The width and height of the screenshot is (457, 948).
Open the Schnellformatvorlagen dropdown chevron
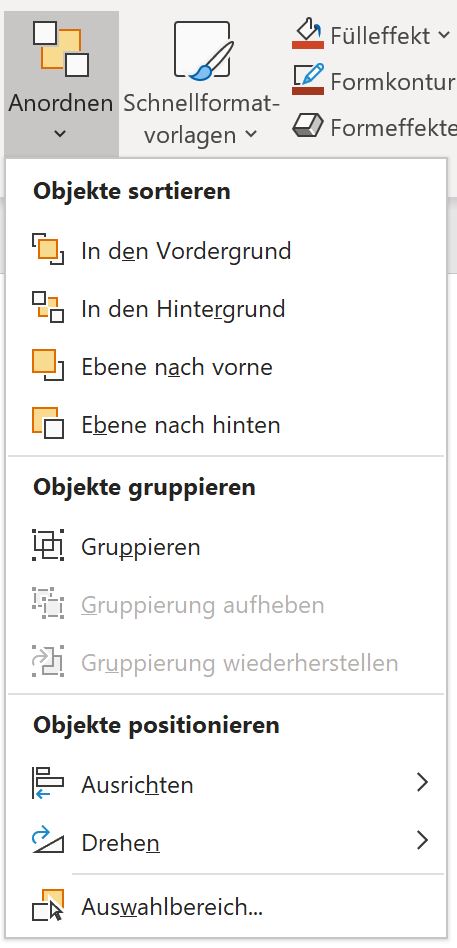pos(251,134)
